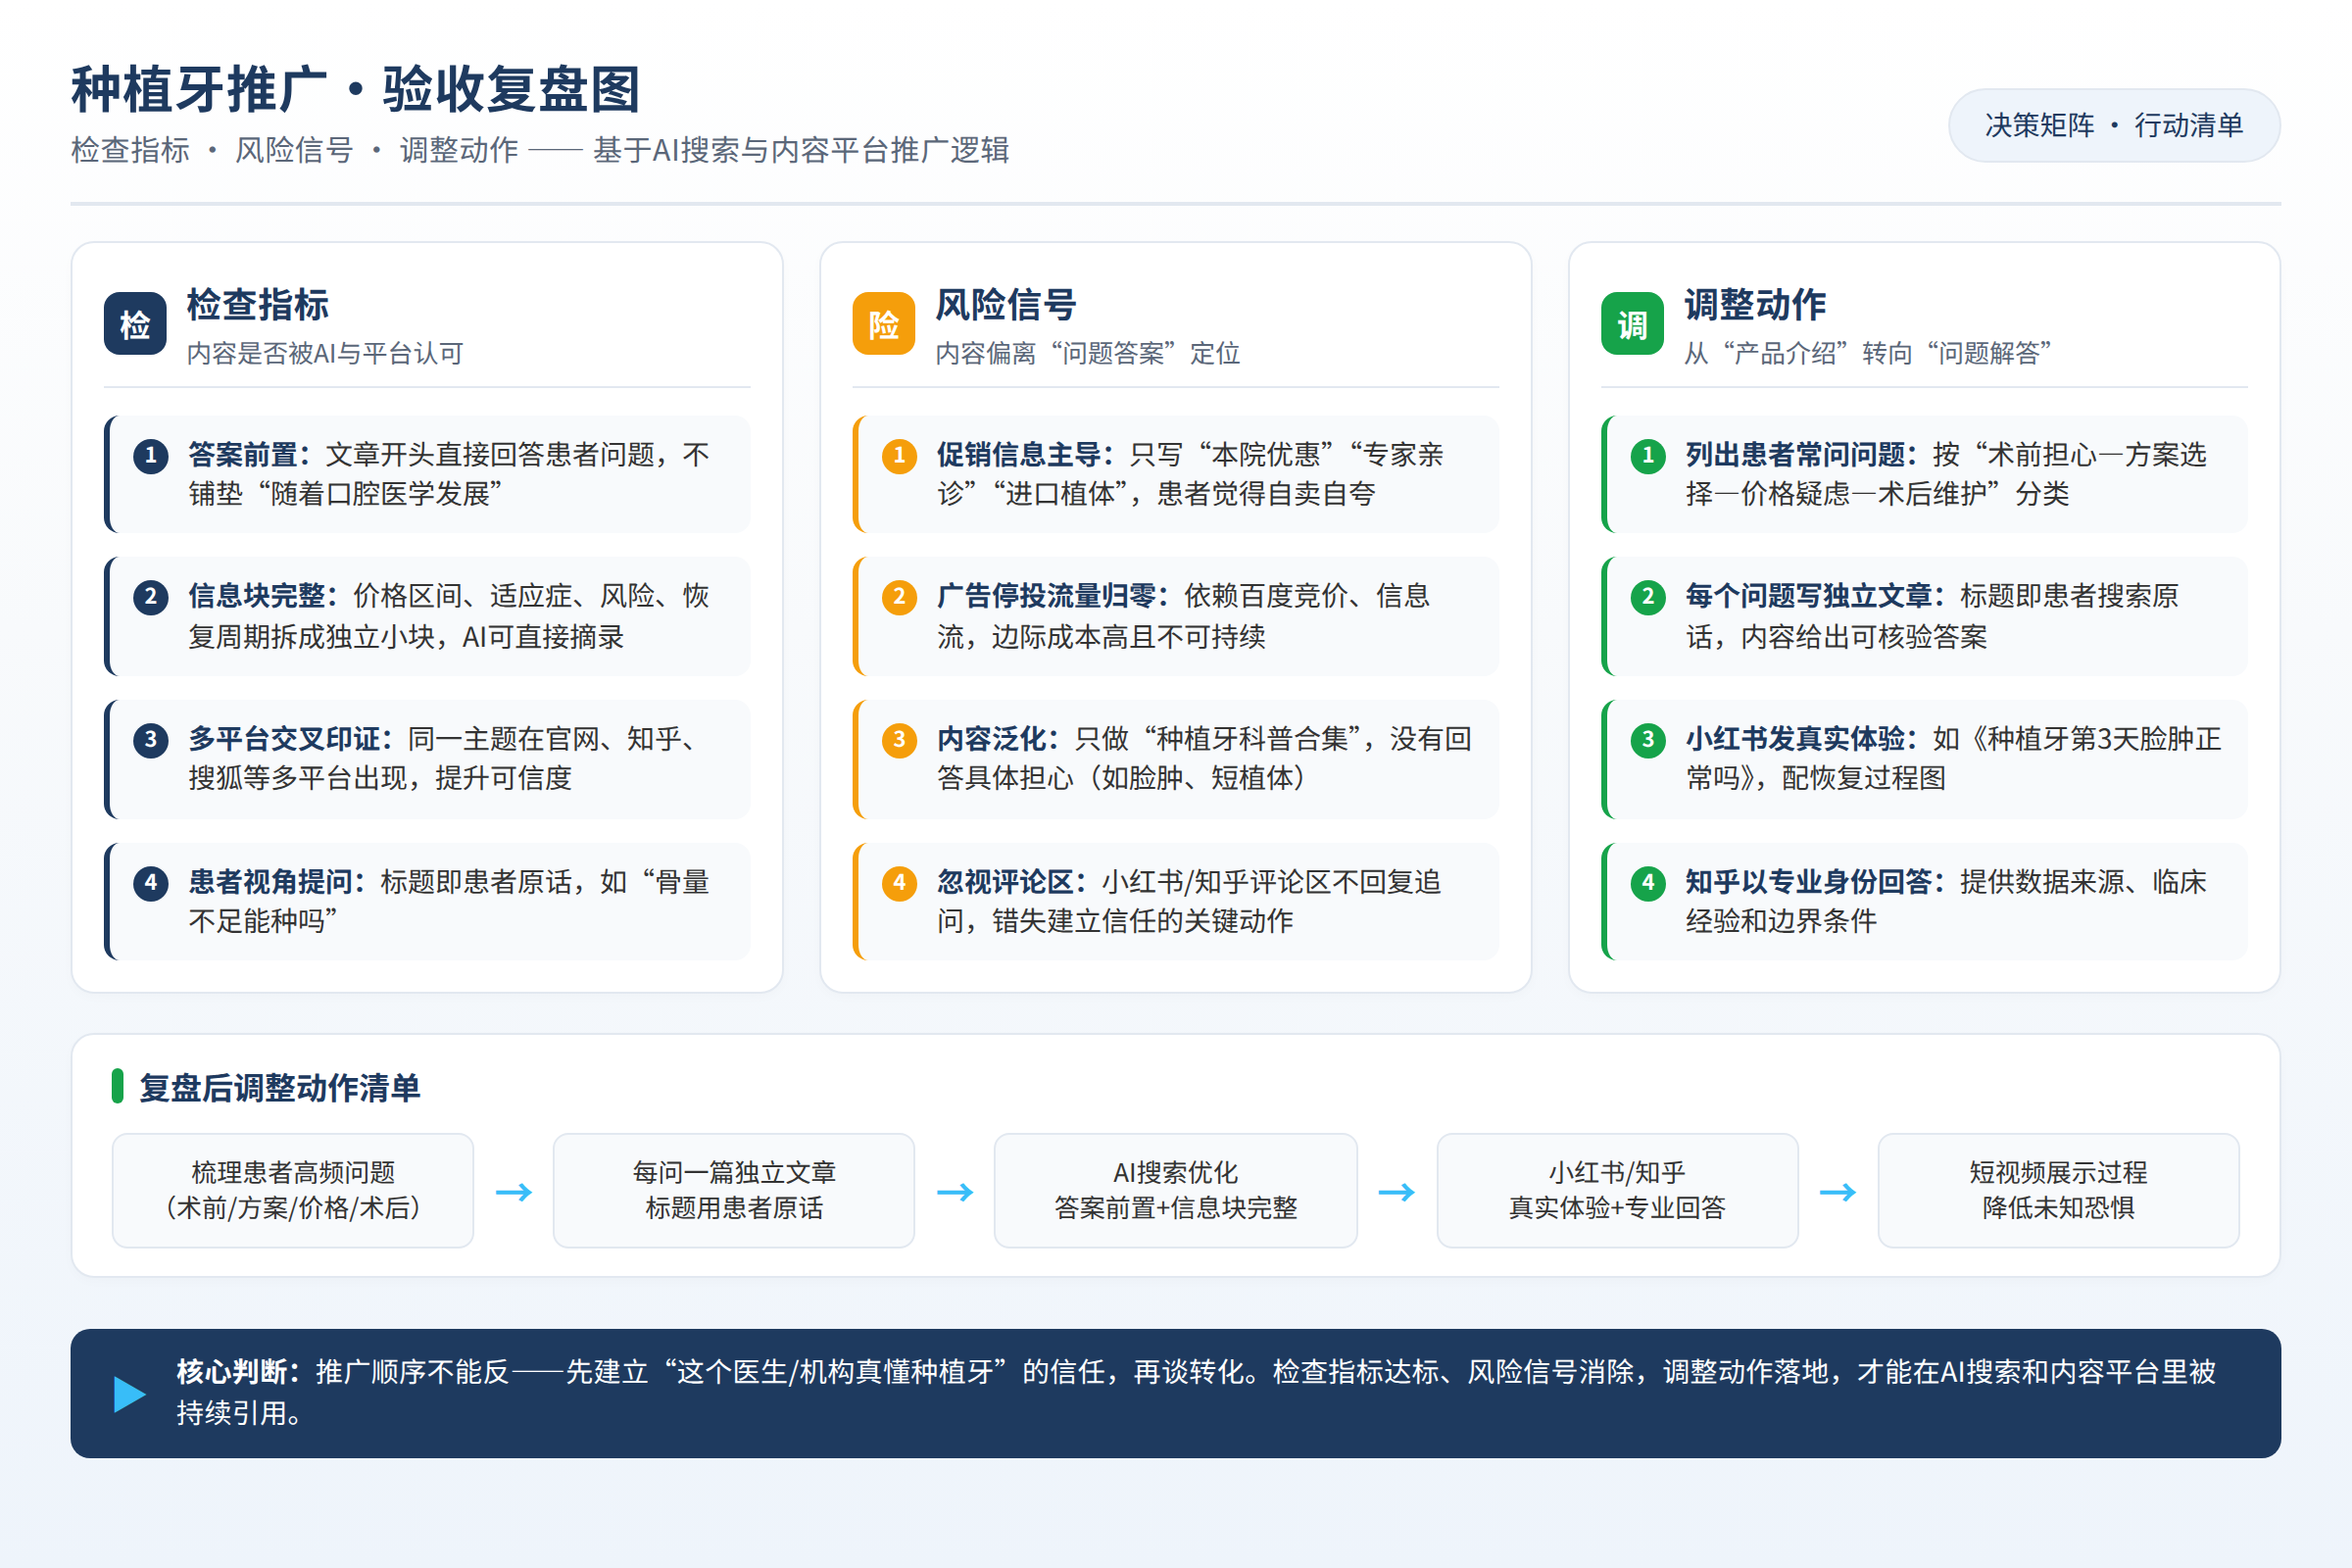Select the 患者视角提问 indicator card
Viewport: 2352px width, 1568px height.
click(427, 901)
